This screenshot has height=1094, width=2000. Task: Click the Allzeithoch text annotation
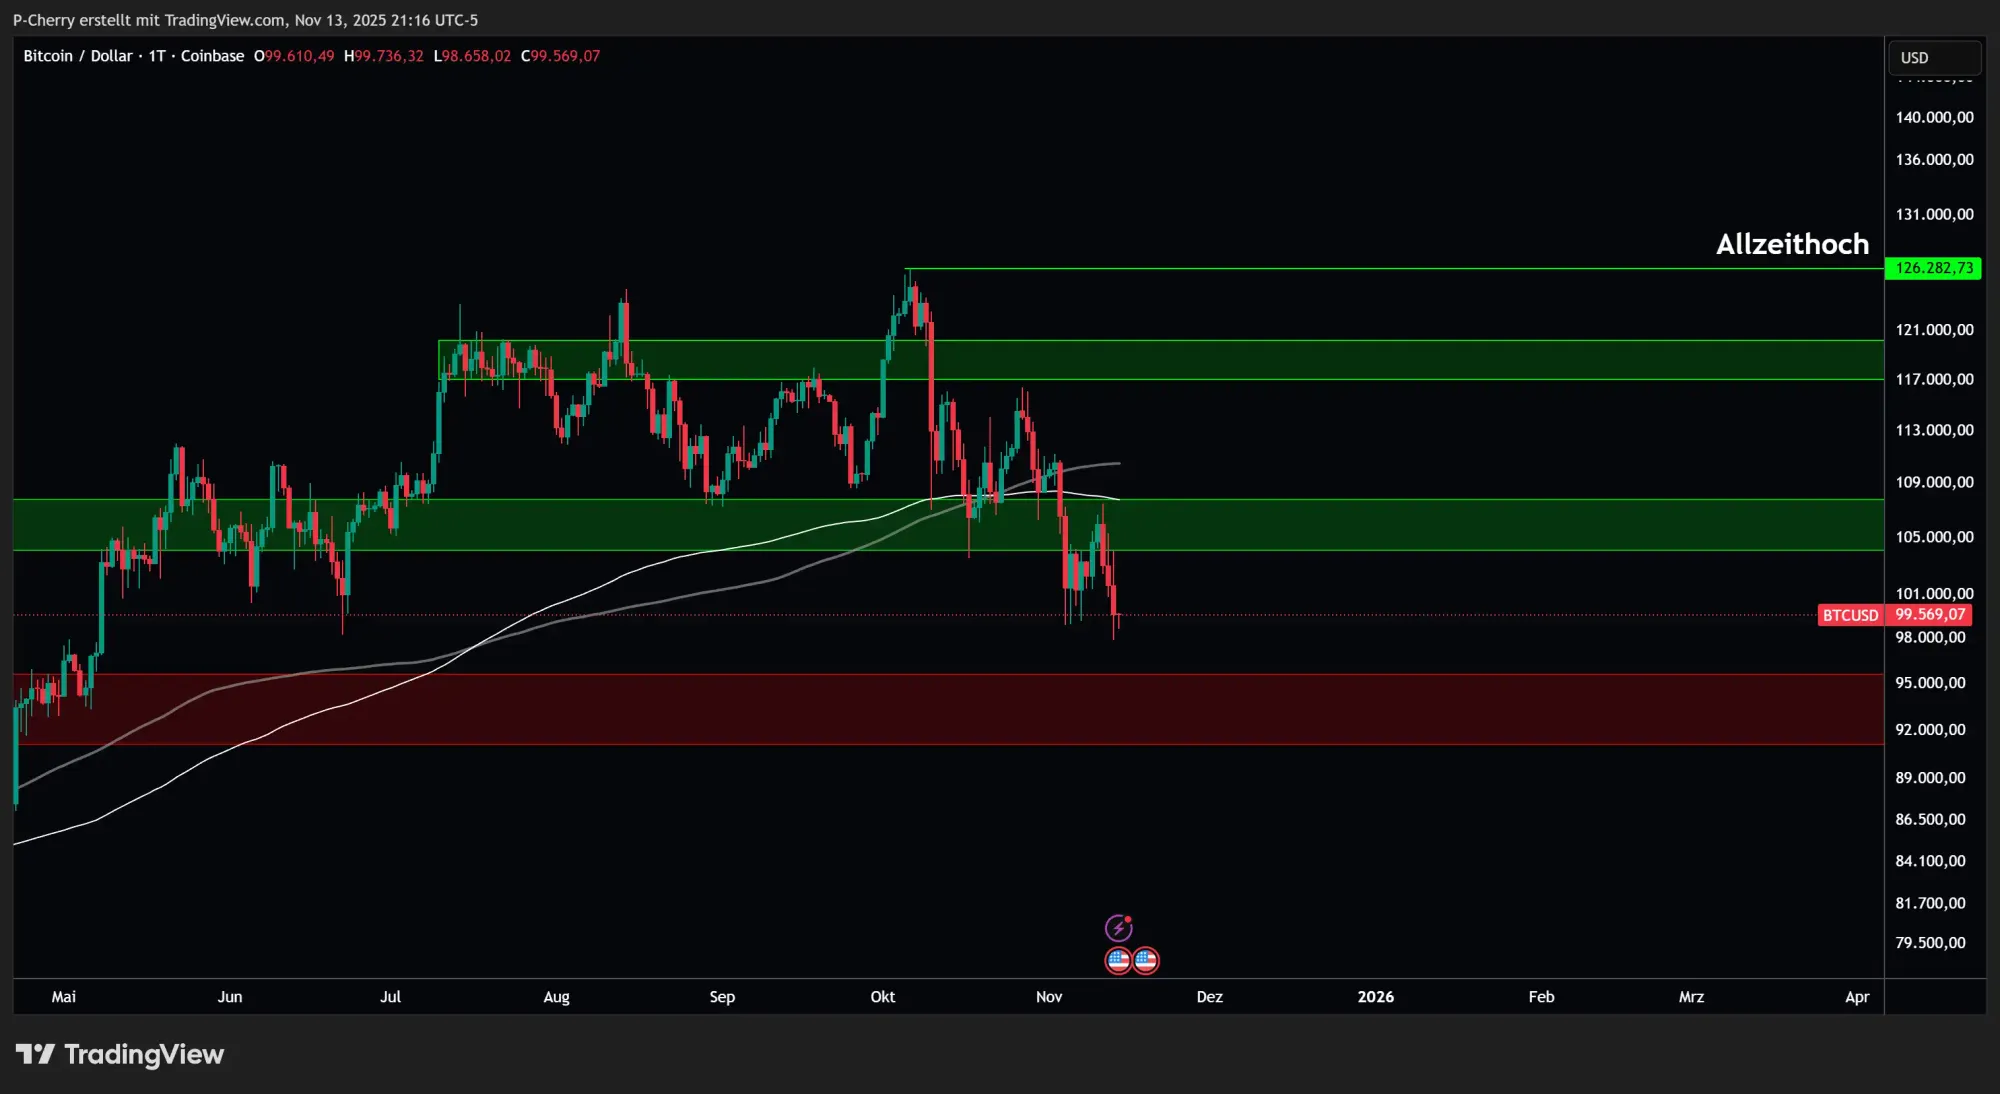tap(1793, 244)
